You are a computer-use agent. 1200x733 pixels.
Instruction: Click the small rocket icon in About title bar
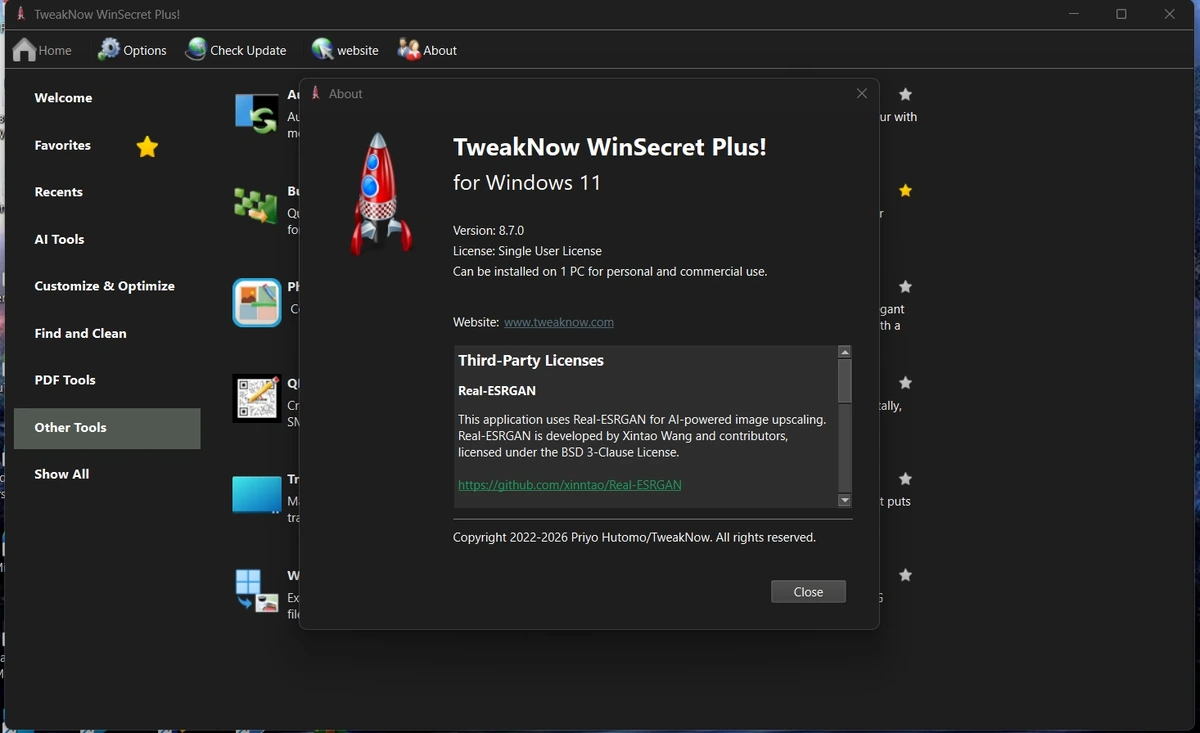pos(316,93)
